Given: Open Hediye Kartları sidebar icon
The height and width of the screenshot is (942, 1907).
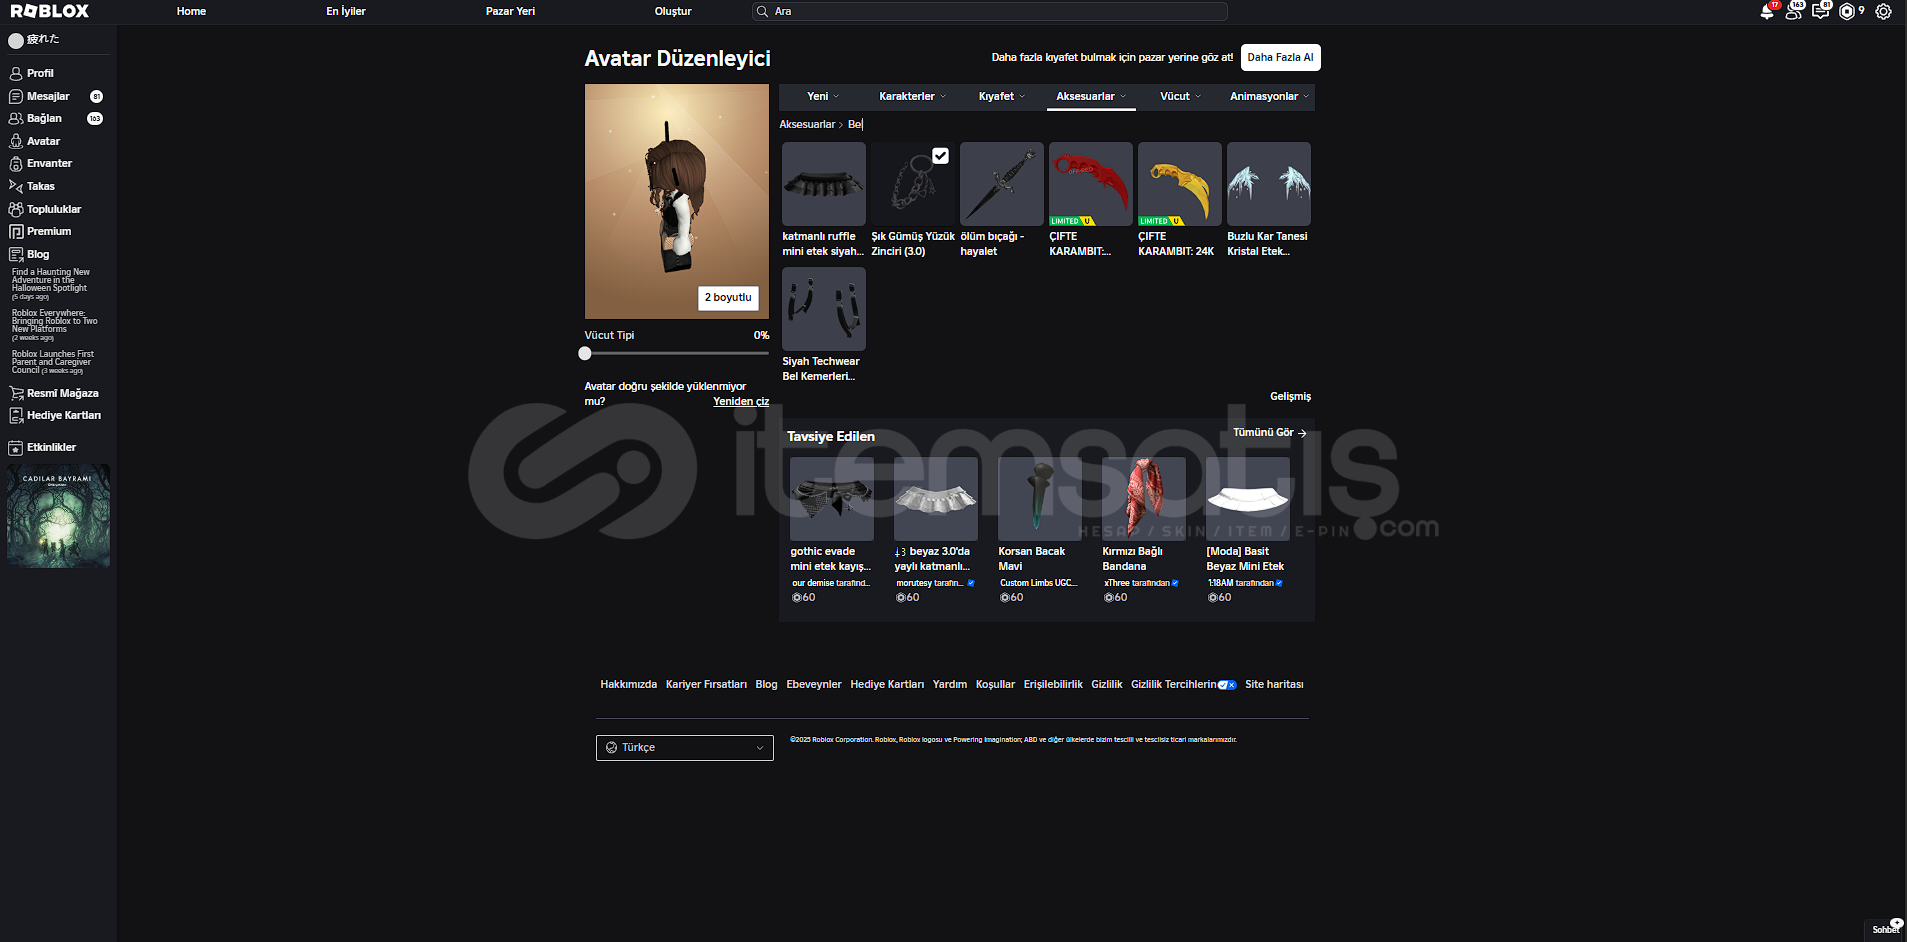Looking at the screenshot, I should [x=16, y=415].
